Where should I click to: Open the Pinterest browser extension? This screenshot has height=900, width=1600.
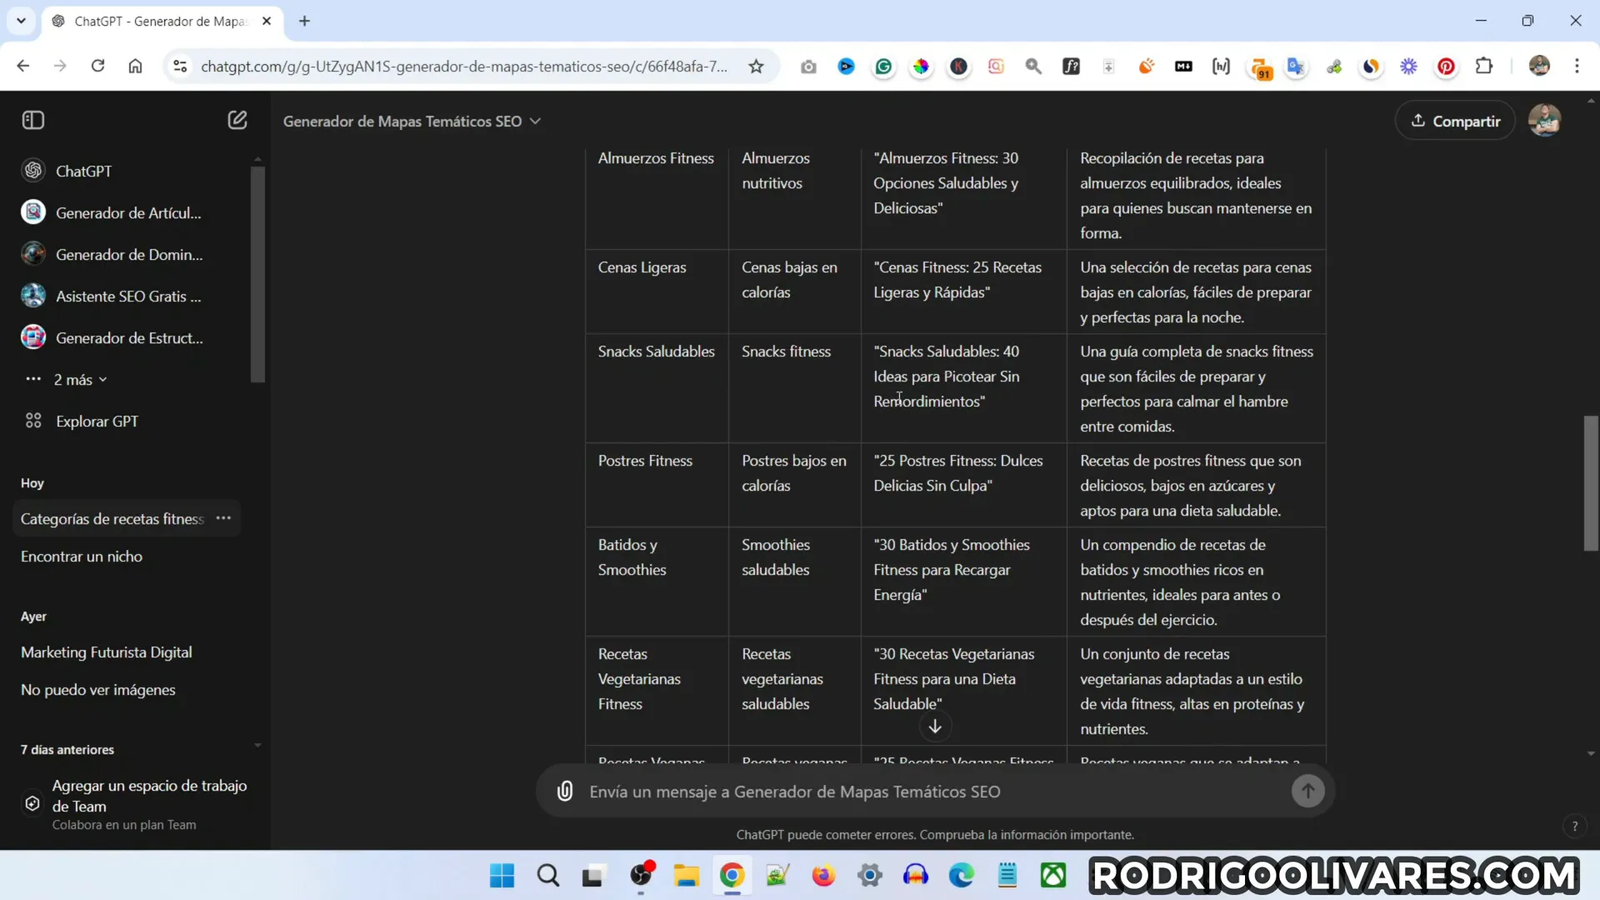coord(1446,67)
